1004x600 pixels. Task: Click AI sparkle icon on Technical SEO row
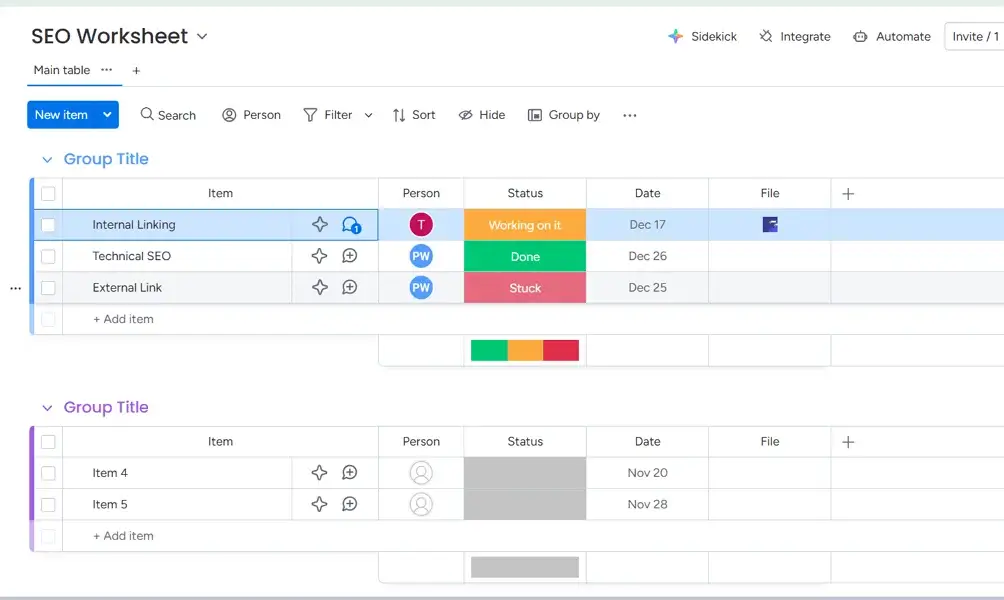tap(319, 256)
